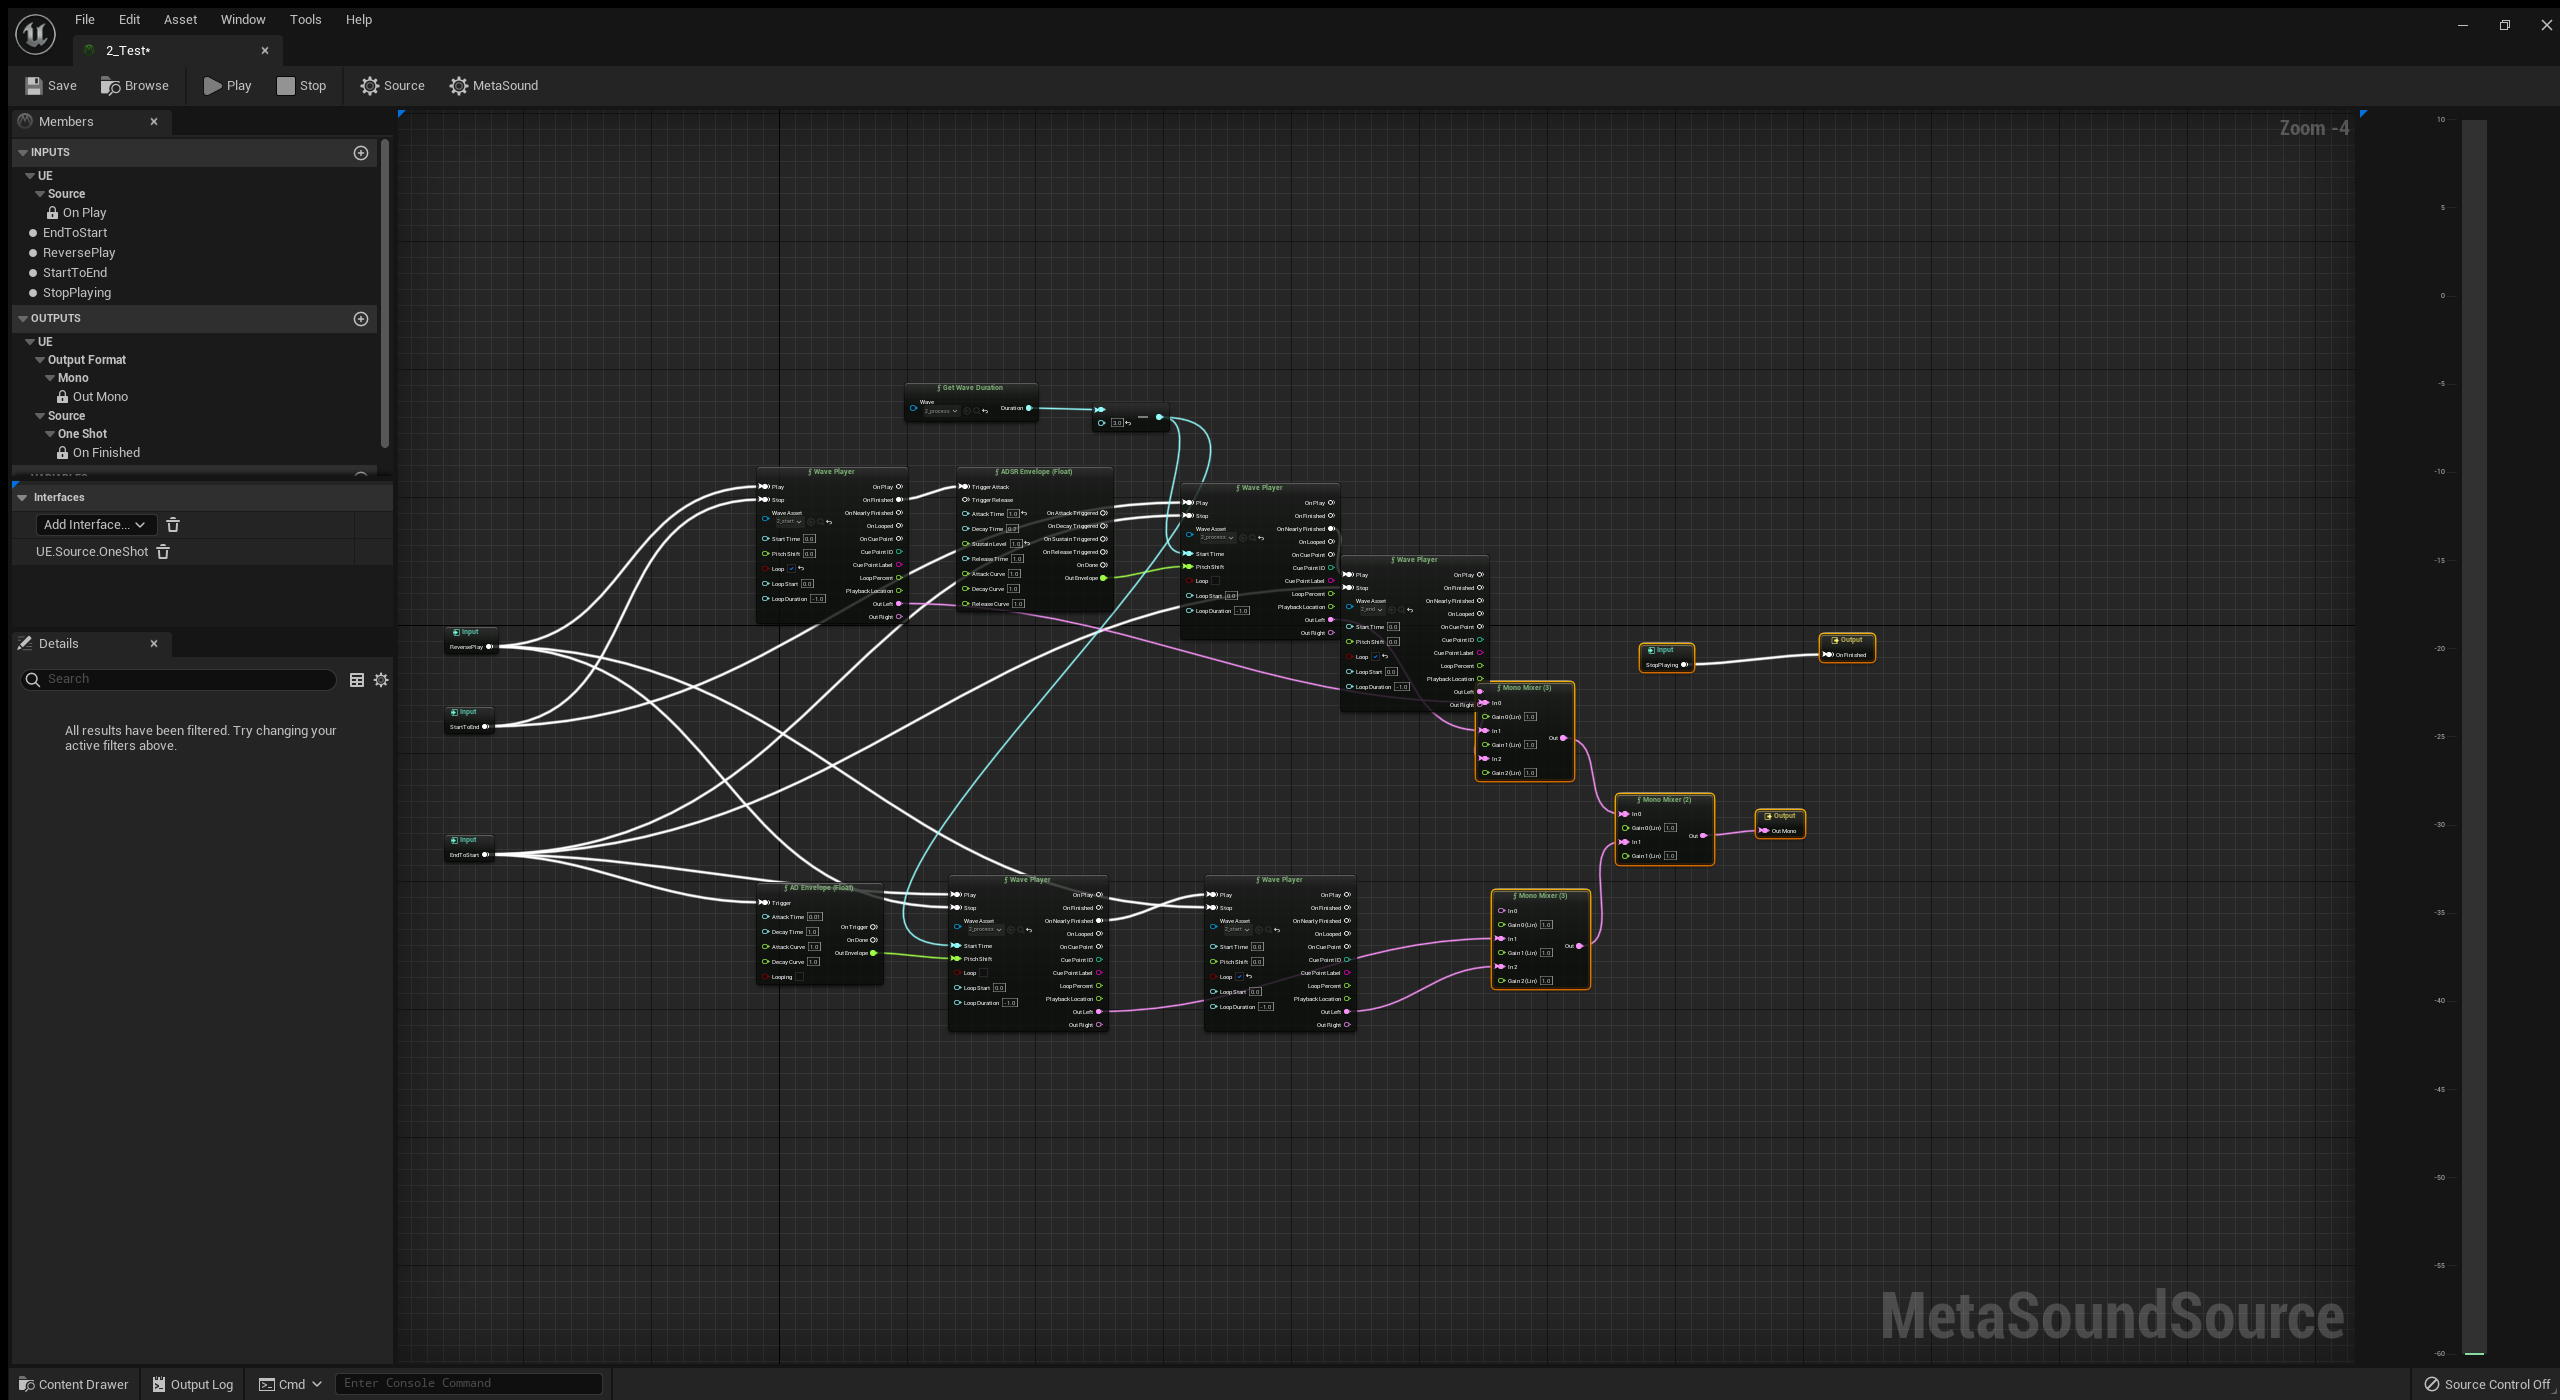Screen dimensions: 2560x1400
Task: Open the Edit menu
Action: coord(129,20)
